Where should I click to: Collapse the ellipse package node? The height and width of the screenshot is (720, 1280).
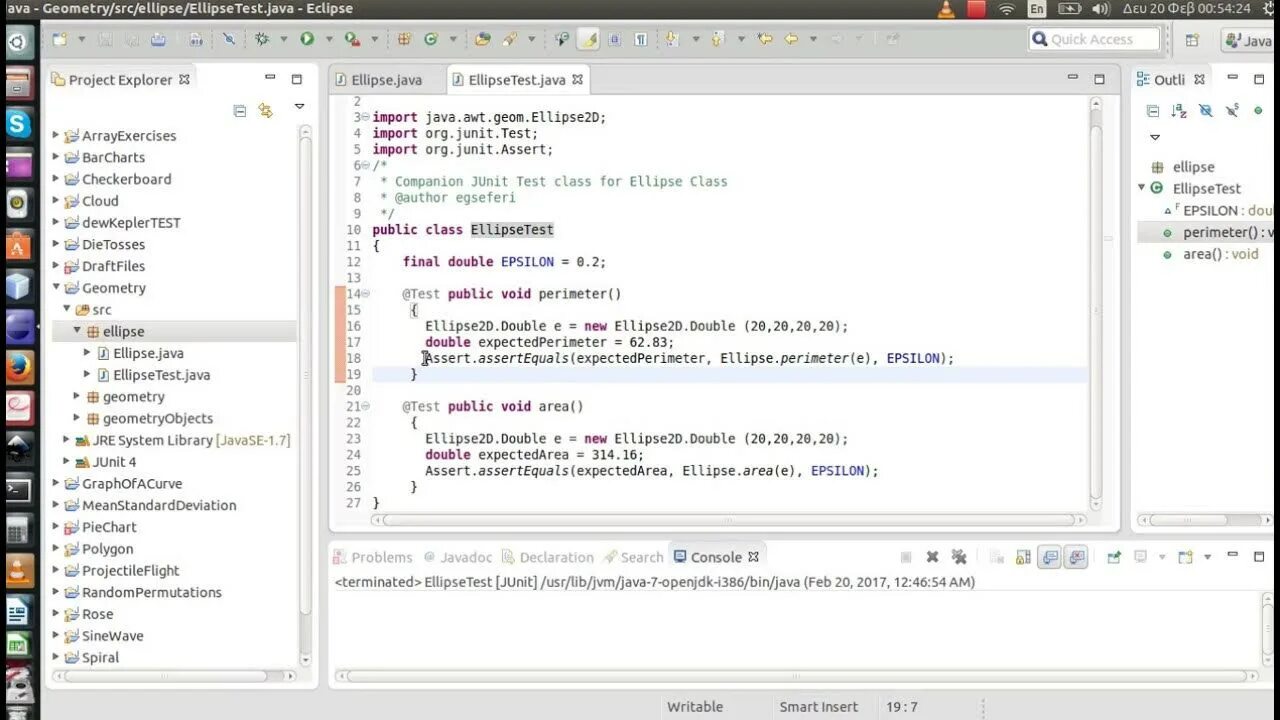[77, 330]
